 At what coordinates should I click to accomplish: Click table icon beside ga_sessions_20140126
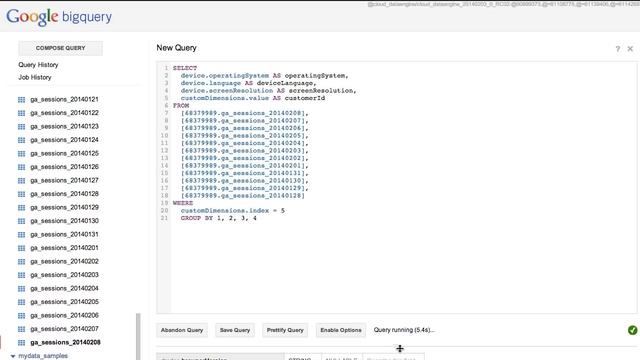click(x=22, y=167)
